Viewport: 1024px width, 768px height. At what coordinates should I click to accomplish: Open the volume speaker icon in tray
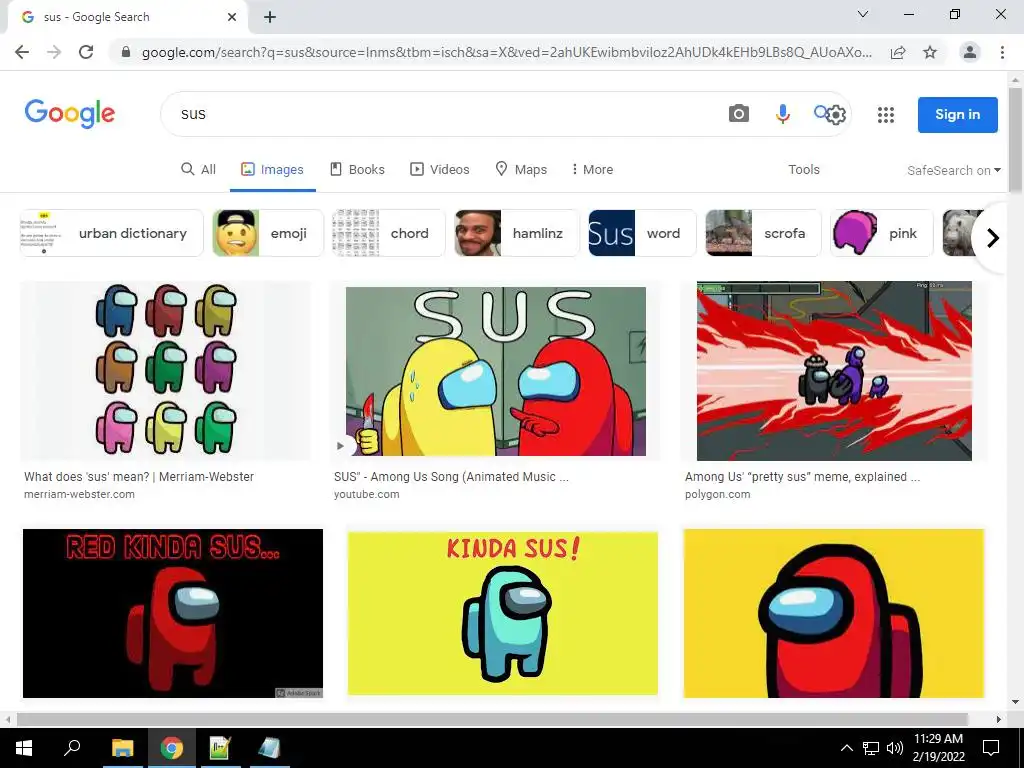coord(895,748)
